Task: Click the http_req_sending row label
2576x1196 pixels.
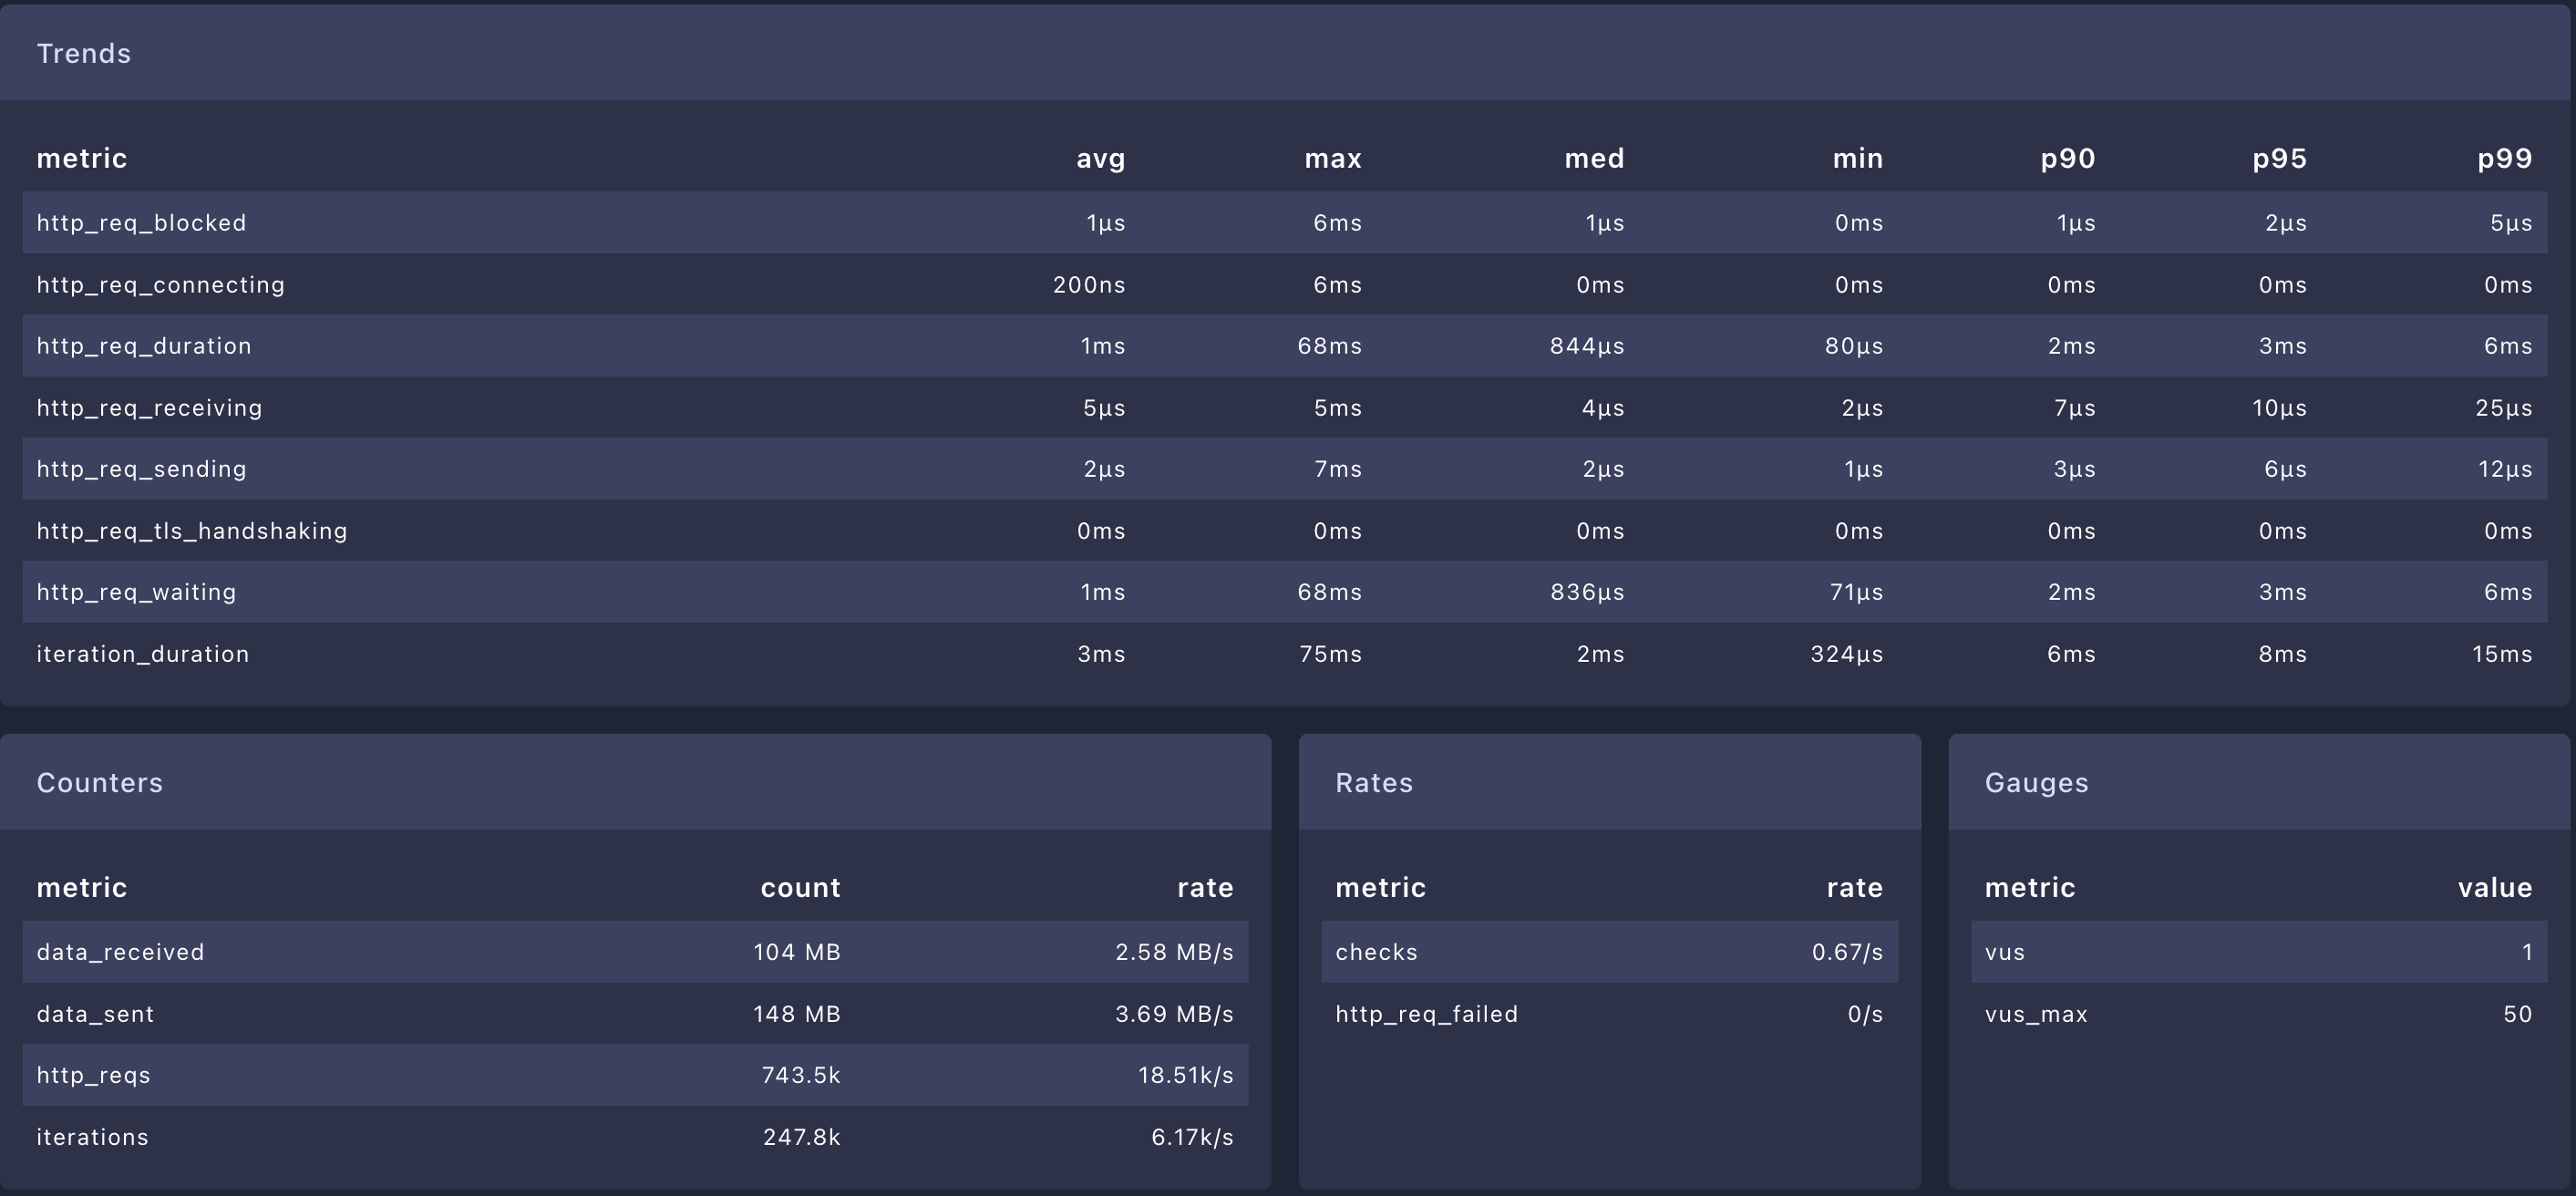Action: [x=141, y=469]
